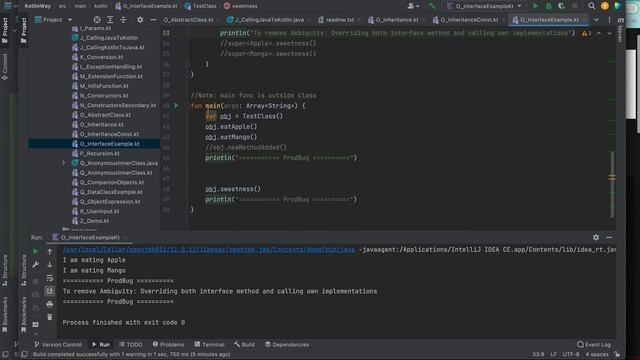Minimize the Run tool window

click(609, 237)
